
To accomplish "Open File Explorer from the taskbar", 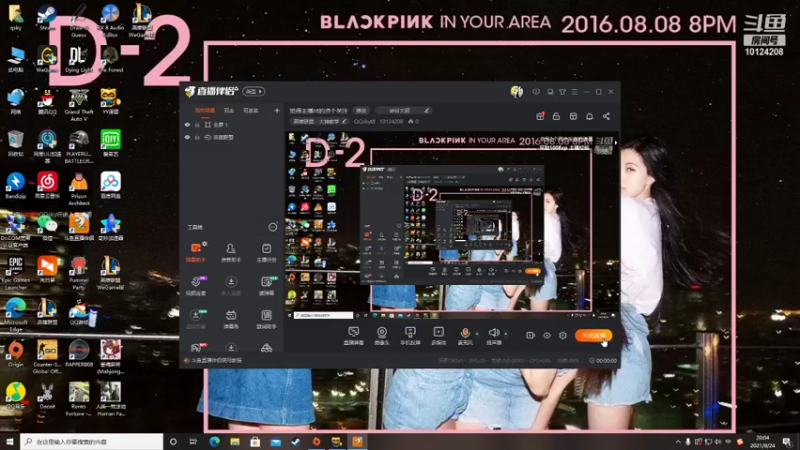I will [235, 441].
